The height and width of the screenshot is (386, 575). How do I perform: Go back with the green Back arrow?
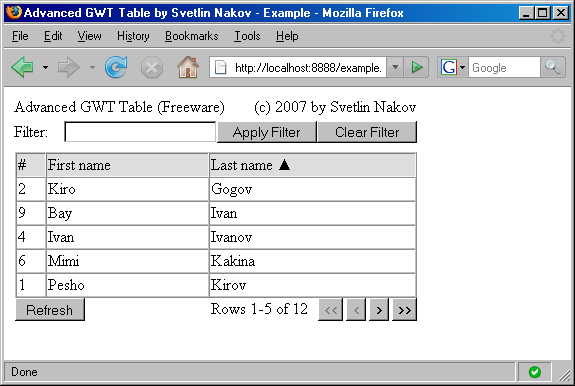point(23,67)
